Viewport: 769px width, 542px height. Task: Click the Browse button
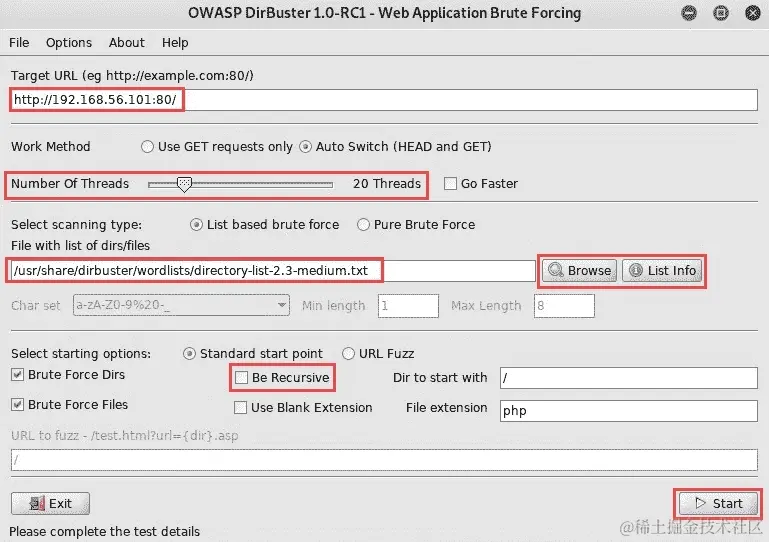(x=579, y=270)
